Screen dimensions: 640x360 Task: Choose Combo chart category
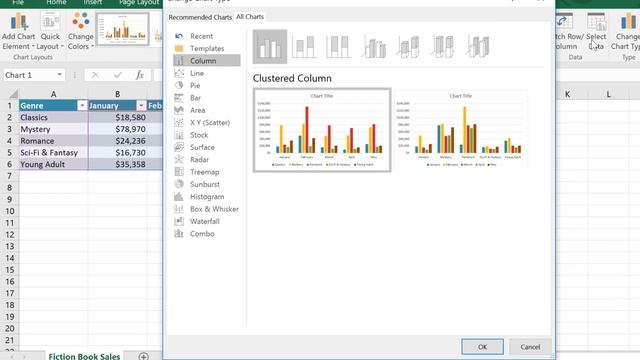click(207, 233)
